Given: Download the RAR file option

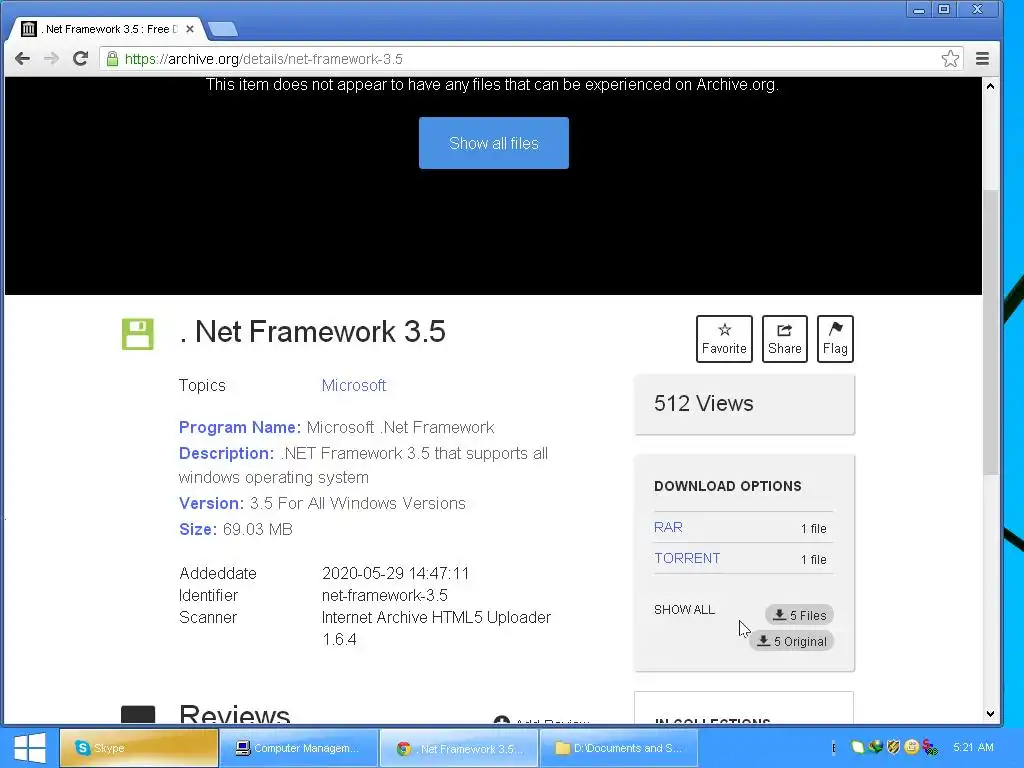Looking at the screenshot, I should pos(668,527).
